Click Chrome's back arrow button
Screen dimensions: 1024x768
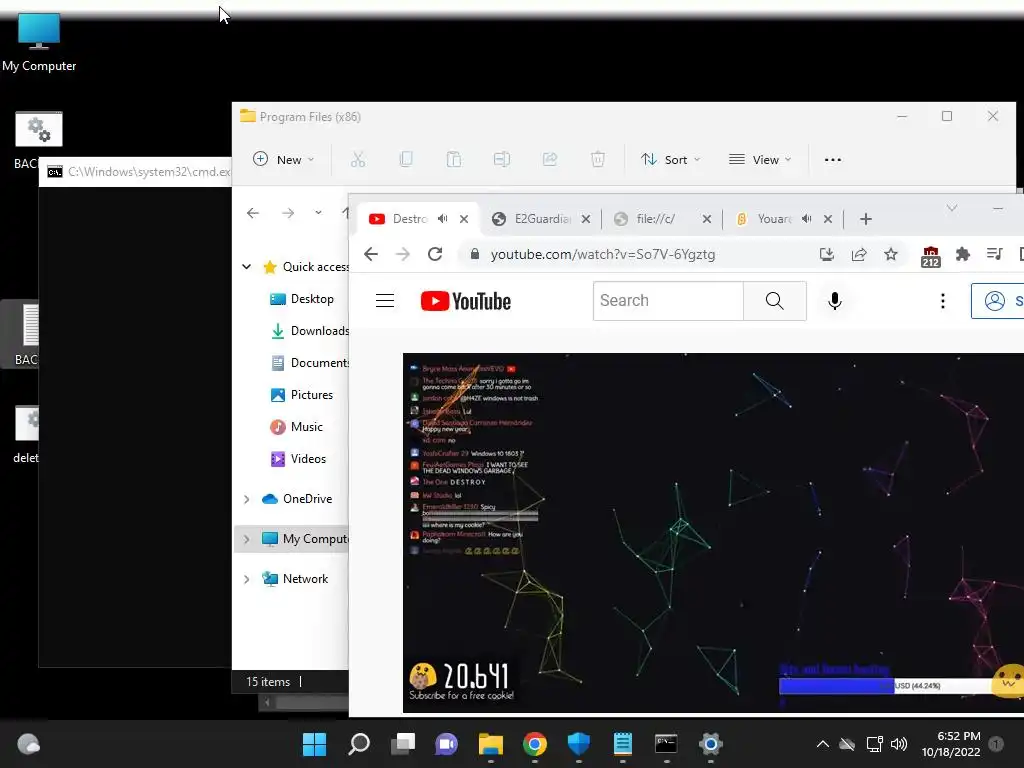371,254
